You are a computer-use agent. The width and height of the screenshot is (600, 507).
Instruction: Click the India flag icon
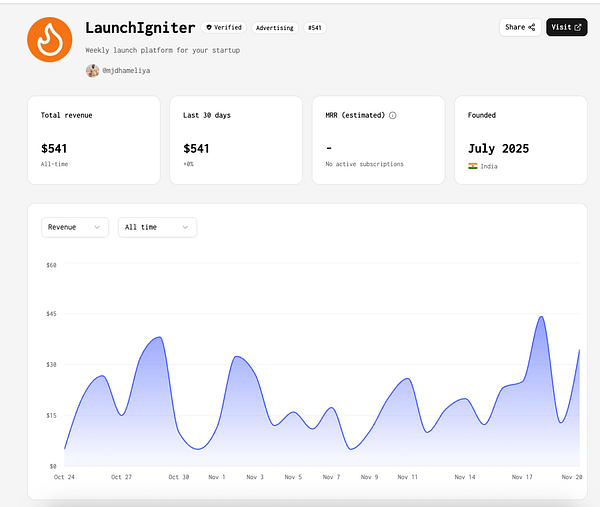(x=473, y=166)
